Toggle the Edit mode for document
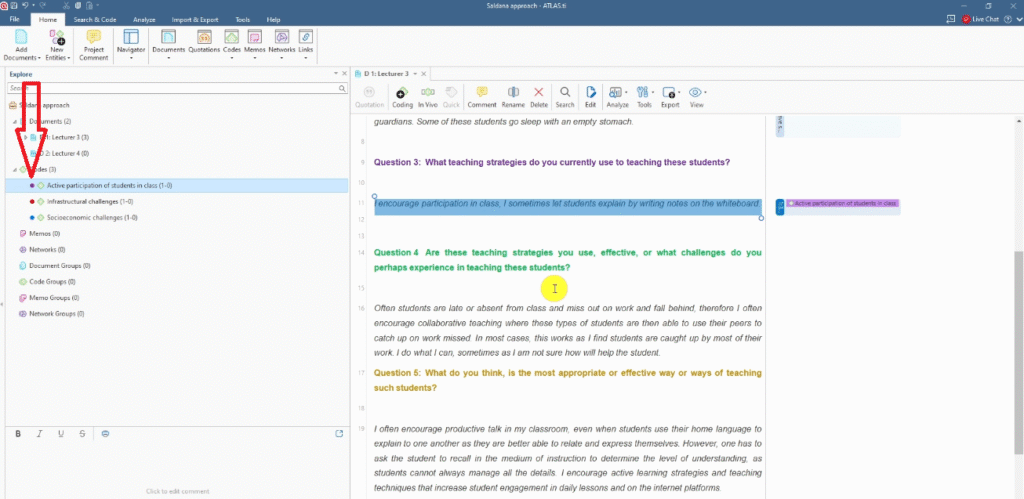This screenshot has height=499, width=1024. point(590,96)
